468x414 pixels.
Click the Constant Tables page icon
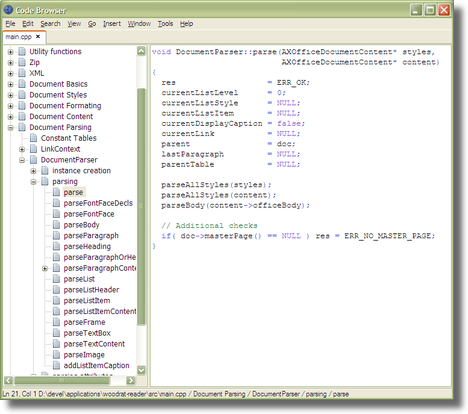pos(33,138)
